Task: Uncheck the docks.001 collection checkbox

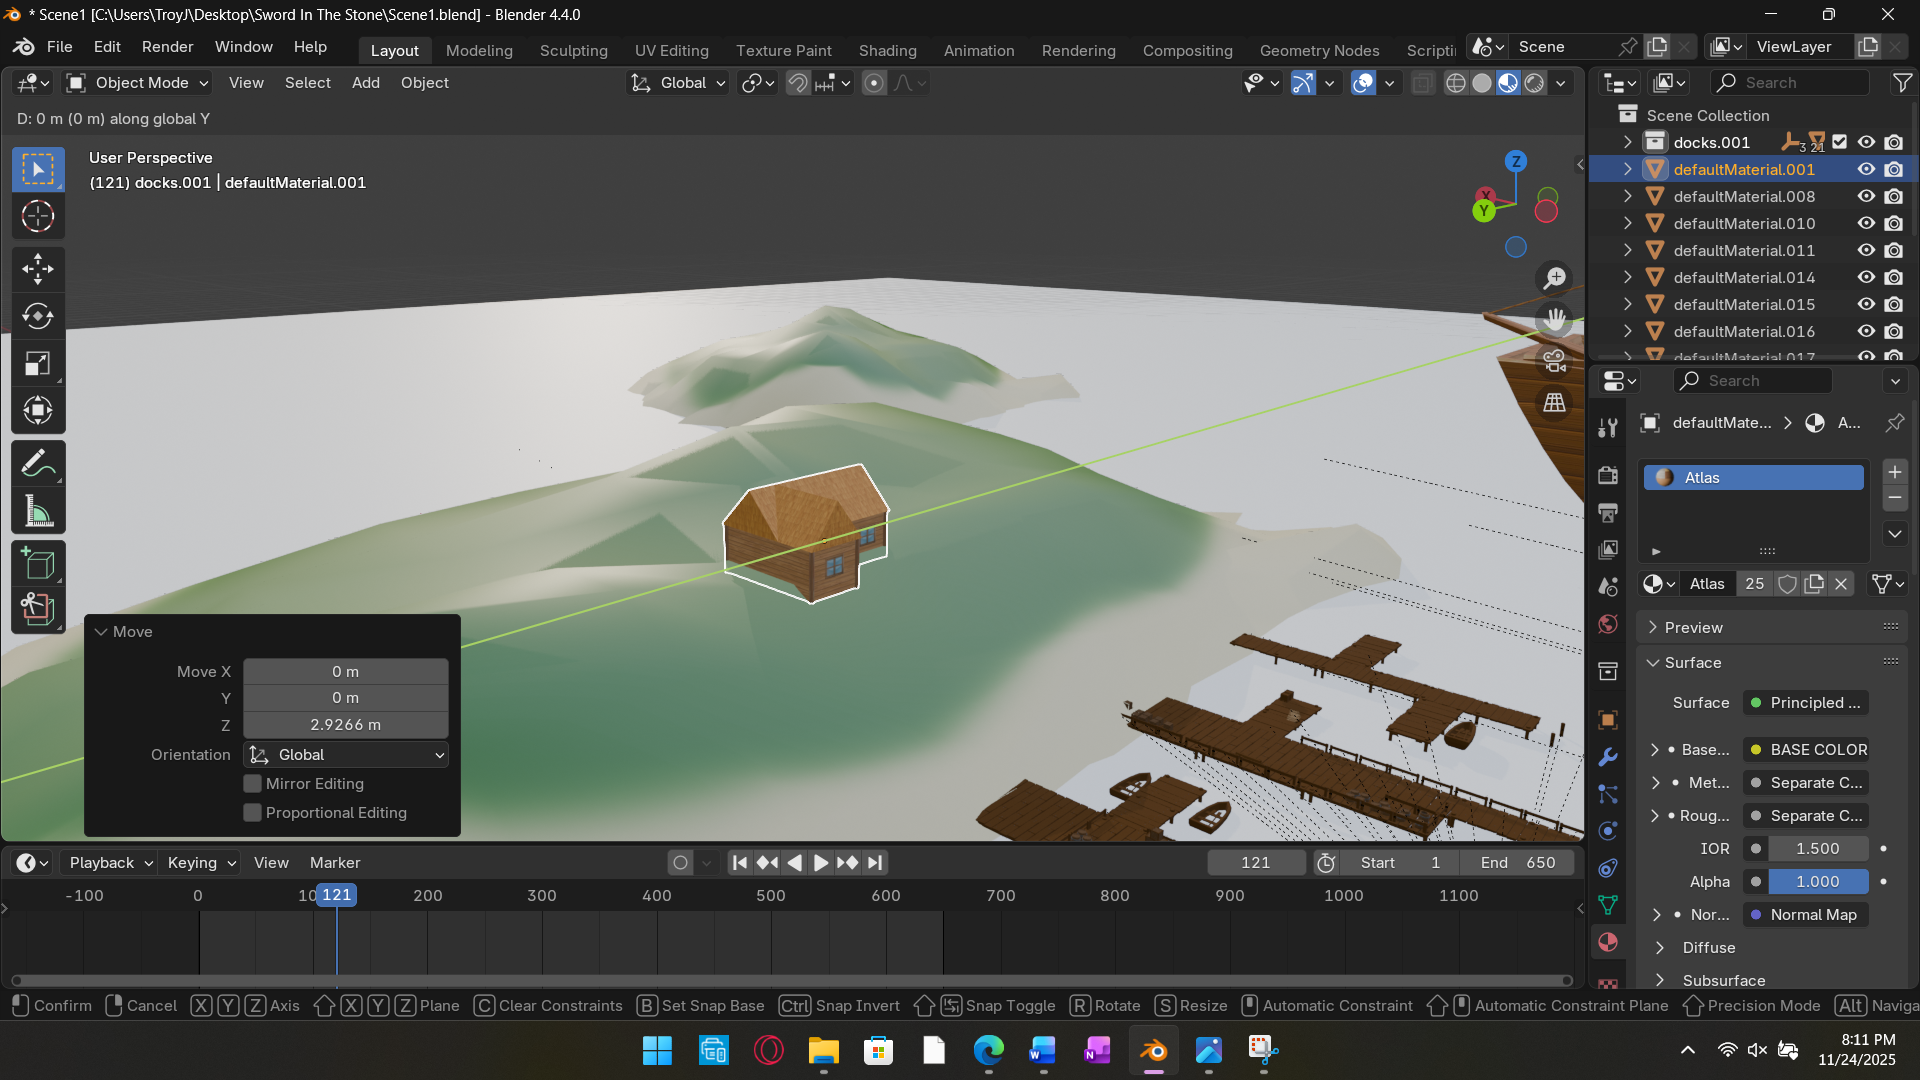Action: point(1840,142)
